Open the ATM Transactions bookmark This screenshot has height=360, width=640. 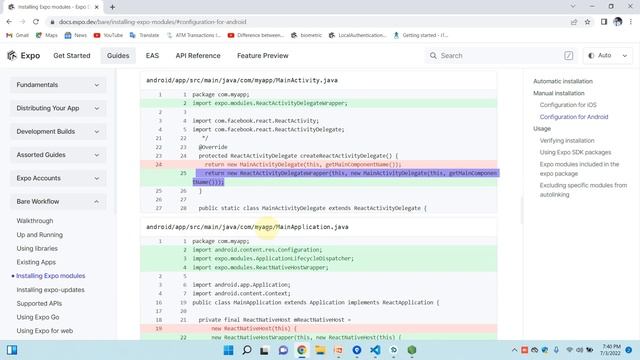[193, 35]
